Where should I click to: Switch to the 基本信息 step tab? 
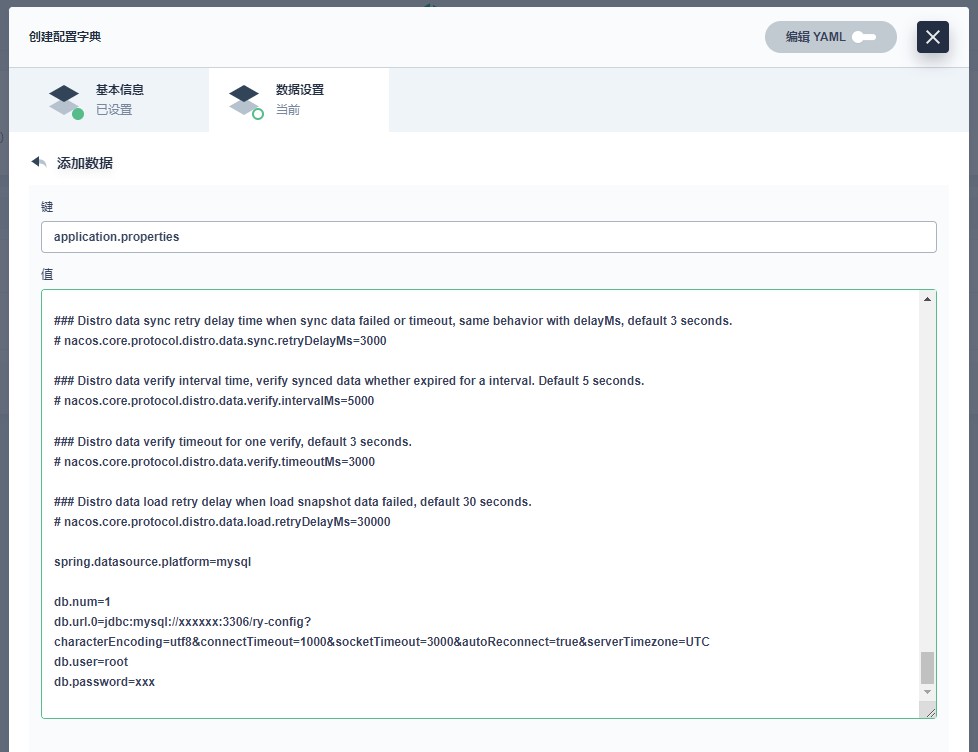(x=109, y=100)
